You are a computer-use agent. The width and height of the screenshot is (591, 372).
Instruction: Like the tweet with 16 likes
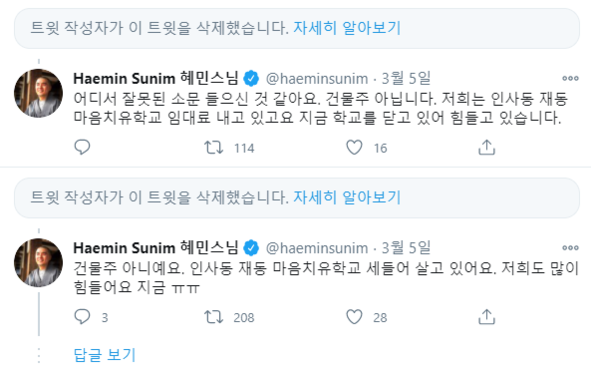(x=354, y=147)
